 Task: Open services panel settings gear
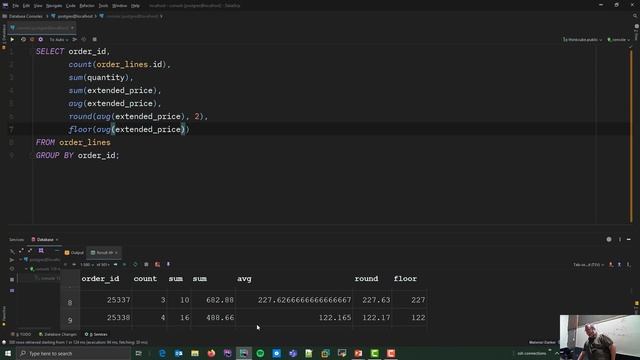coord(609,240)
